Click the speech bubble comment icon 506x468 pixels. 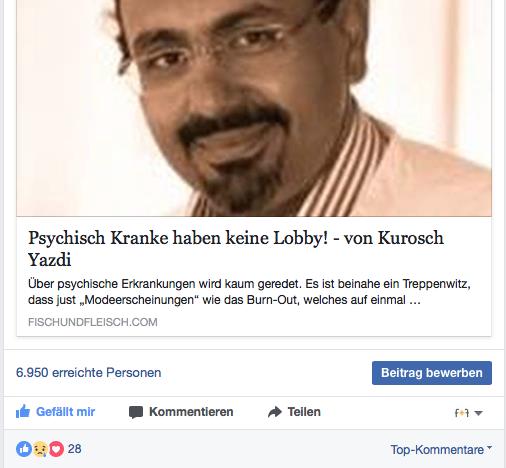(x=136, y=412)
